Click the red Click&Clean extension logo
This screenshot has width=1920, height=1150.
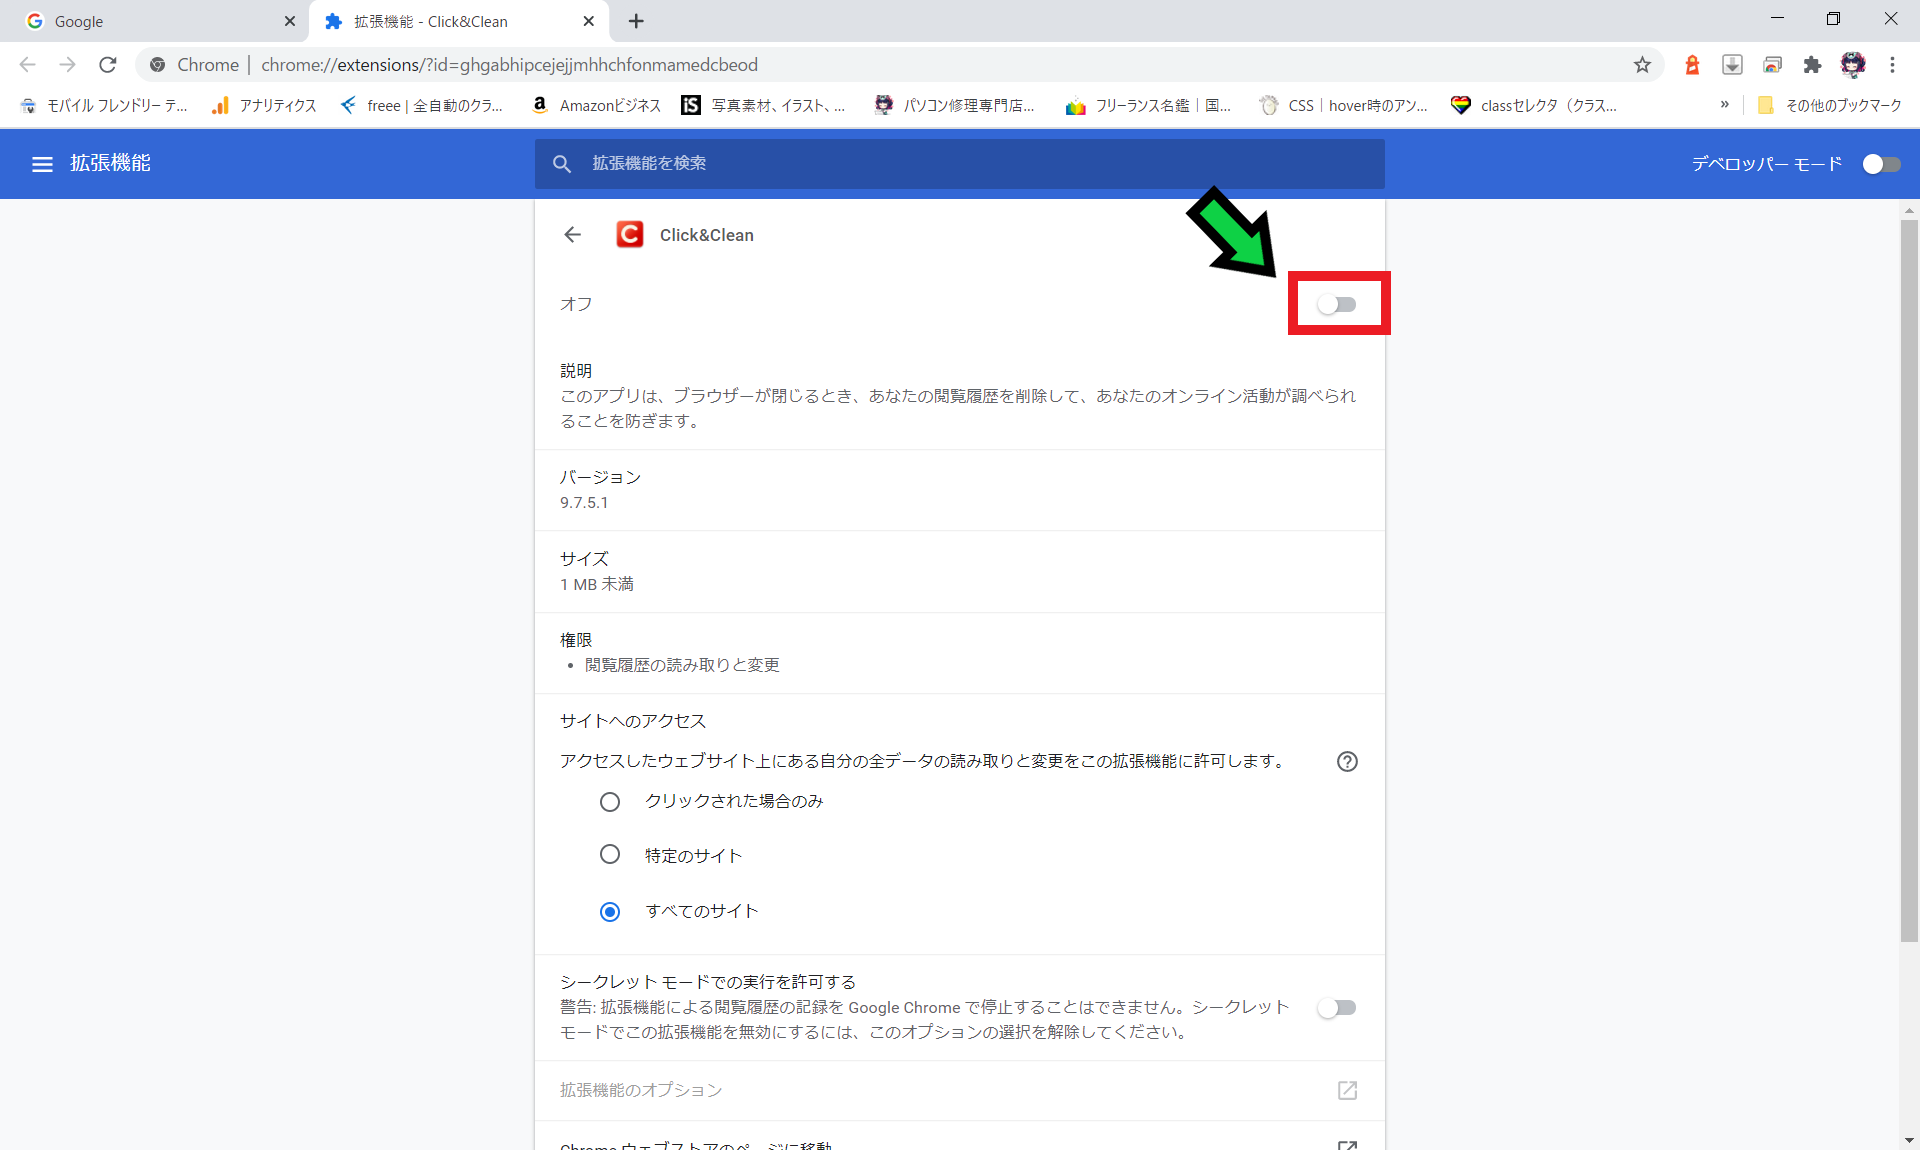tap(630, 235)
